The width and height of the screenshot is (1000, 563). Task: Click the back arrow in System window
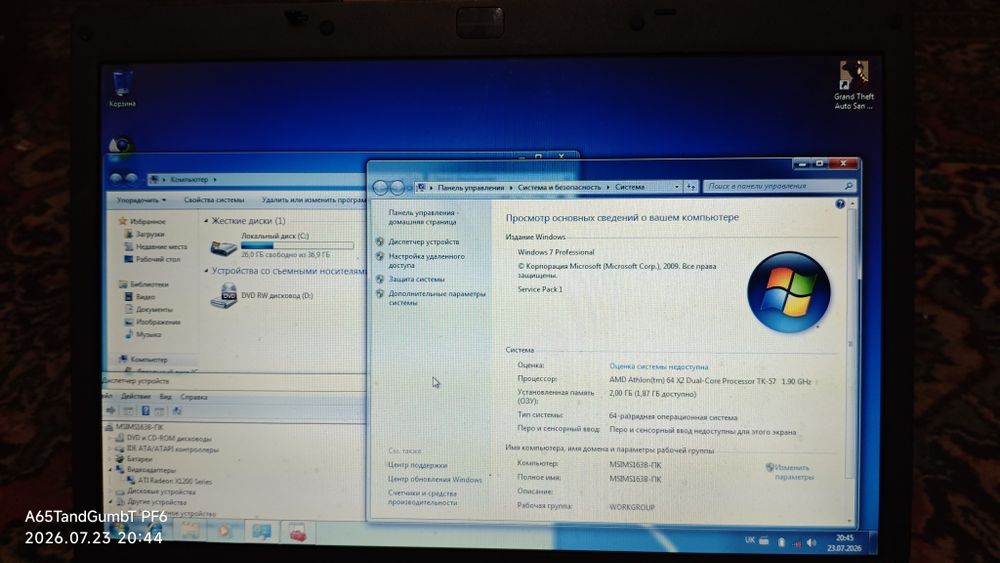point(381,187)
